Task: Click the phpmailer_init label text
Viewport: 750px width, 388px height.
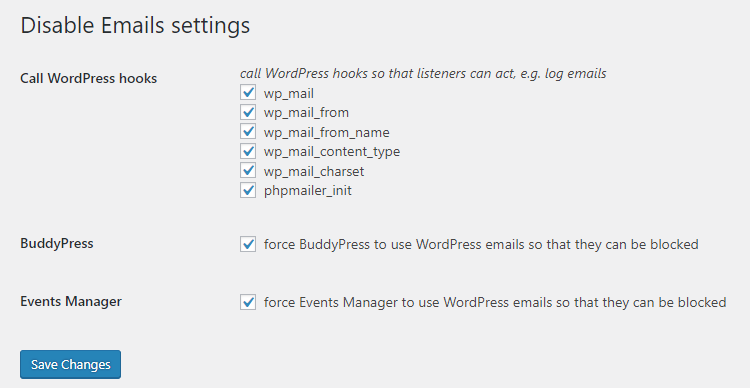Action: point(308,191)
